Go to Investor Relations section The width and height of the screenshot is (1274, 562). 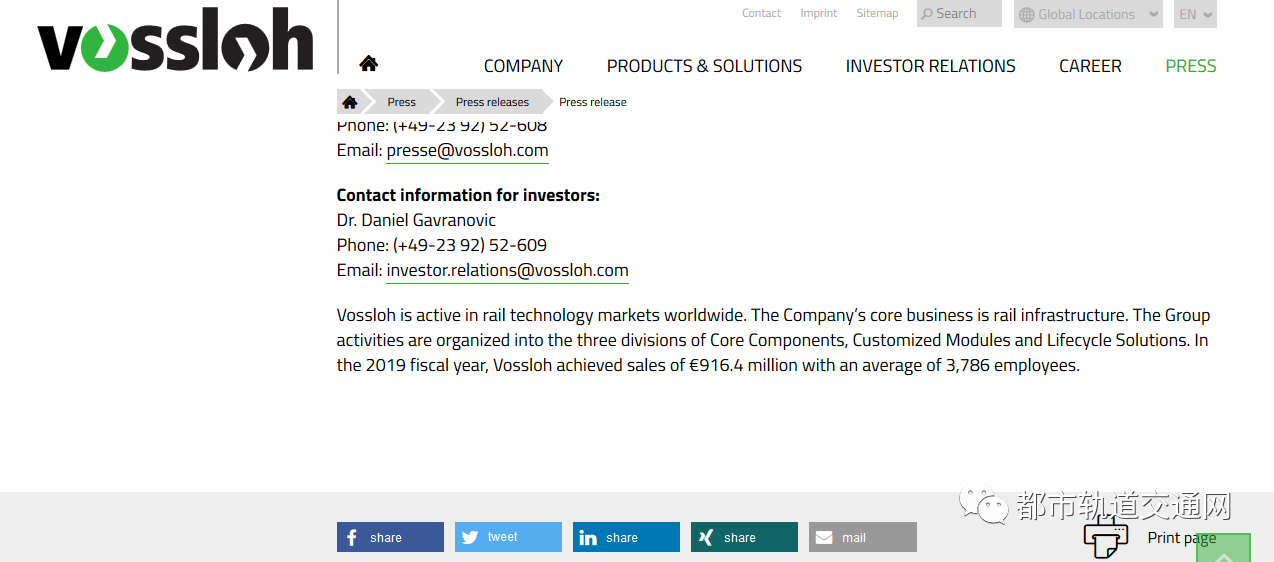[x=930, y=66]
